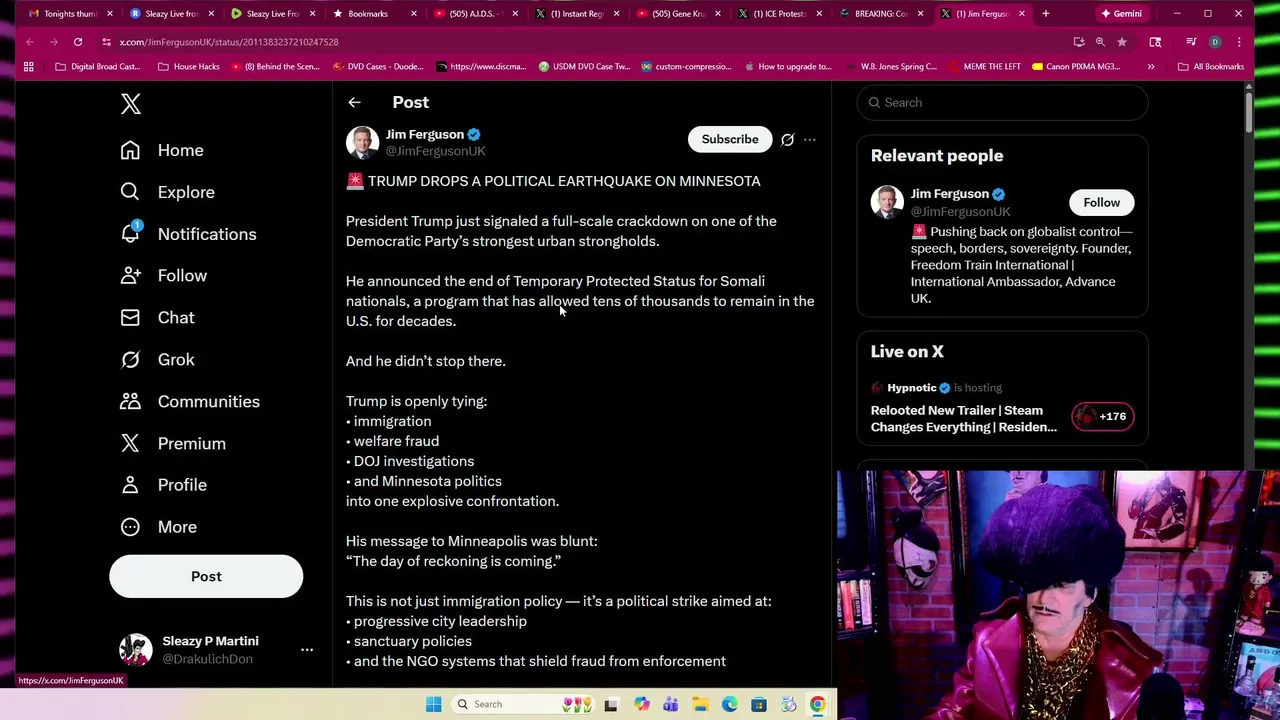Click the X search field
Viewport: 1280px width, 720px height.
(1002, 102)
